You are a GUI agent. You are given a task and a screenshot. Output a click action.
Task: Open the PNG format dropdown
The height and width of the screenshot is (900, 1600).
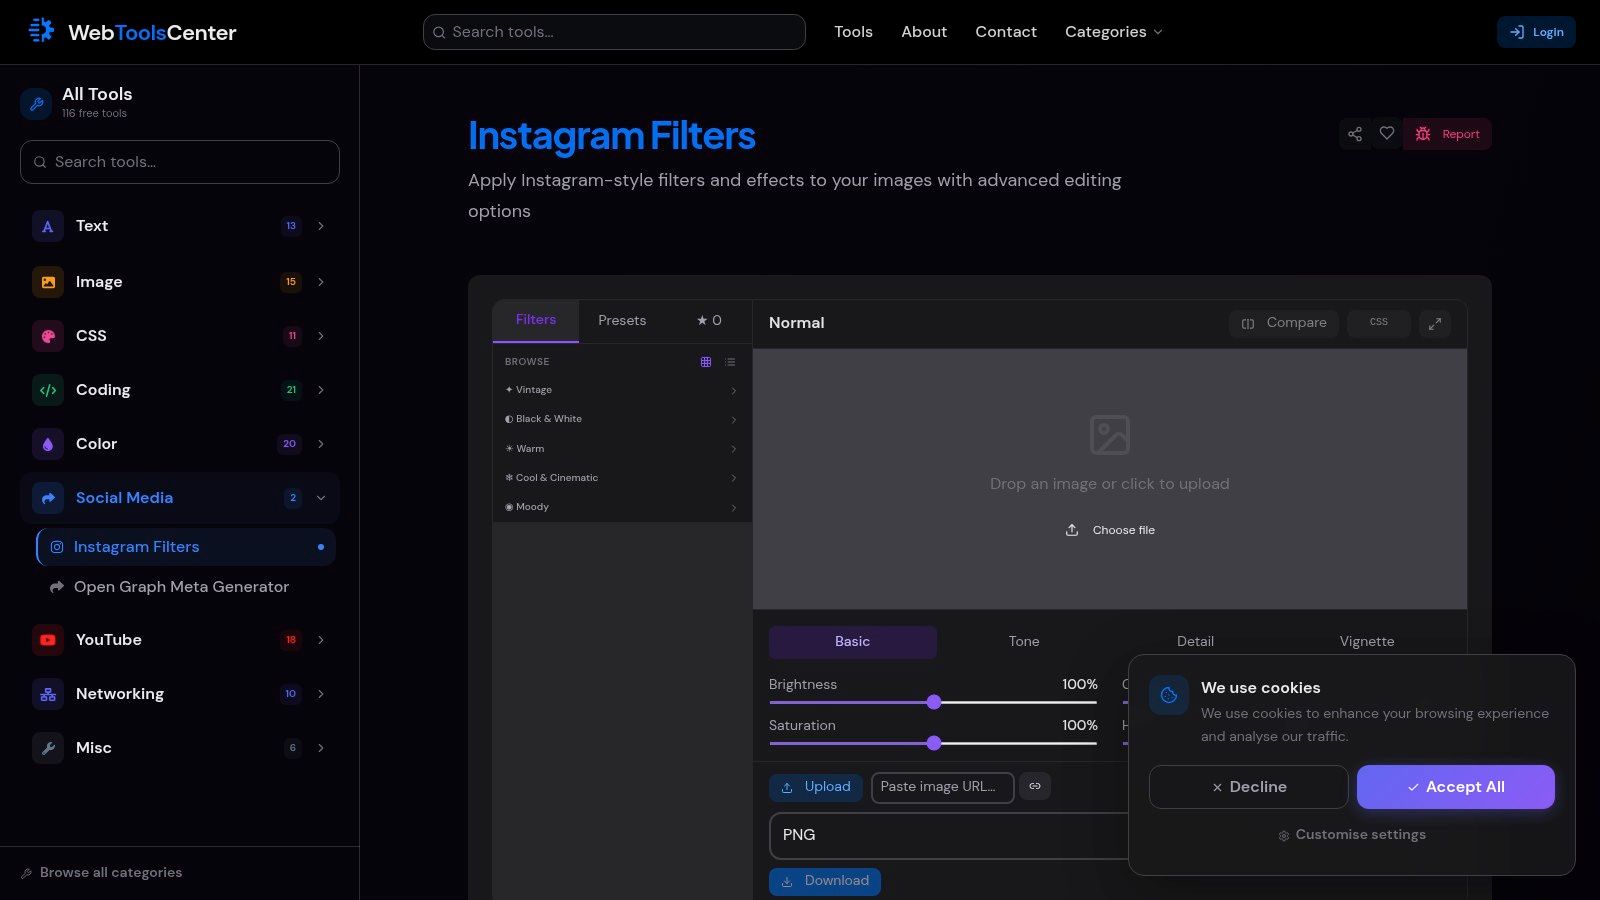pyautogui.click(x=948, y=835)
